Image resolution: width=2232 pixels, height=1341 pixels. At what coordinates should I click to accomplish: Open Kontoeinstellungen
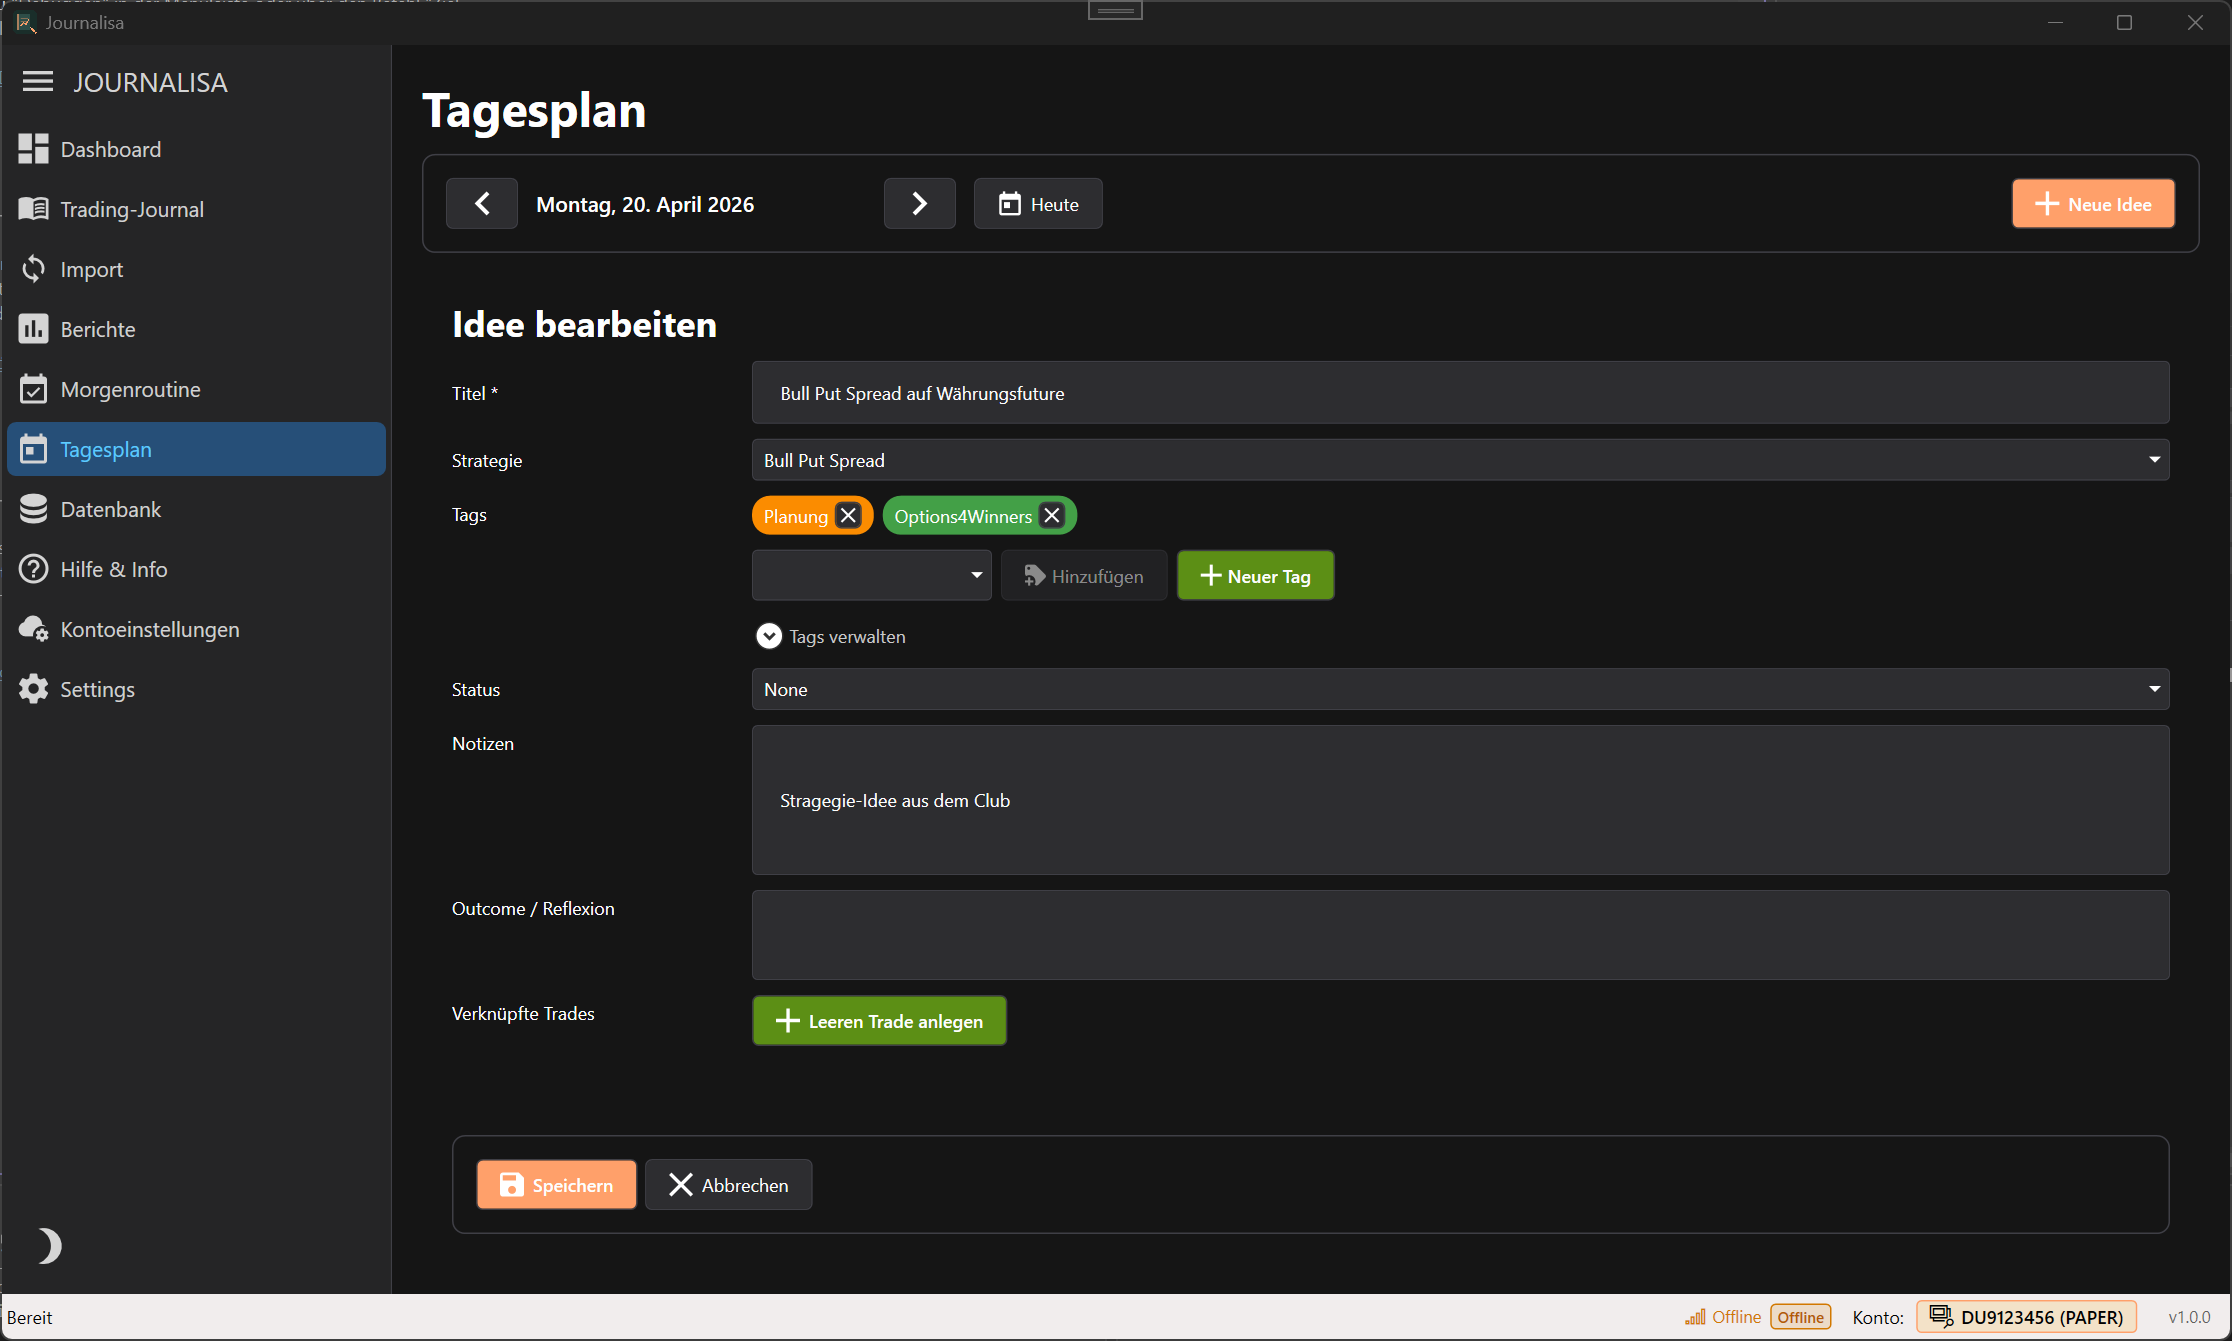point(149,629)
